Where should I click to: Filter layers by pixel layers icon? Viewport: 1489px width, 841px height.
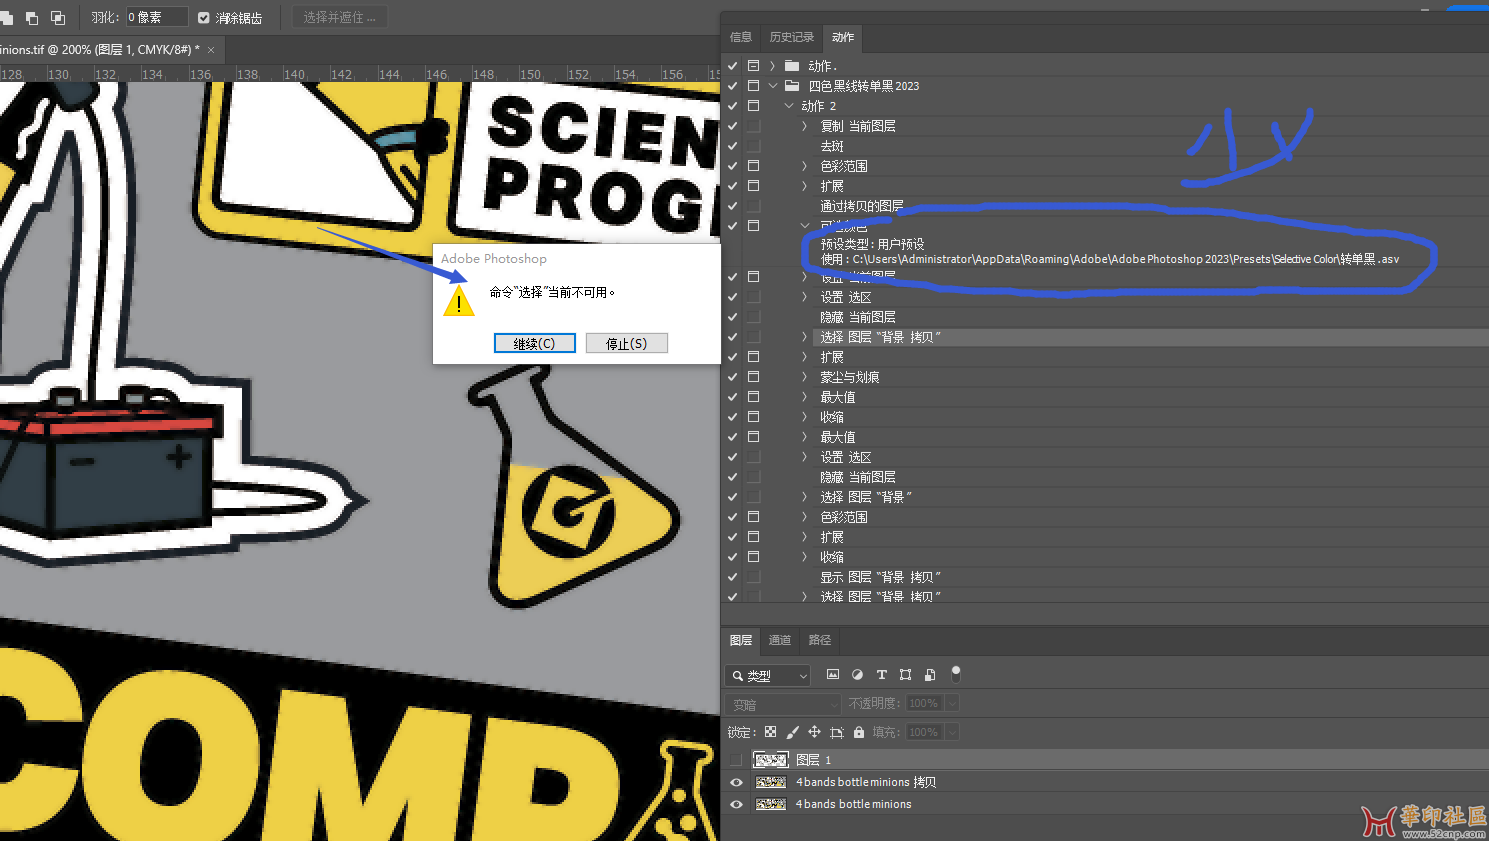(x=833, y=675)
